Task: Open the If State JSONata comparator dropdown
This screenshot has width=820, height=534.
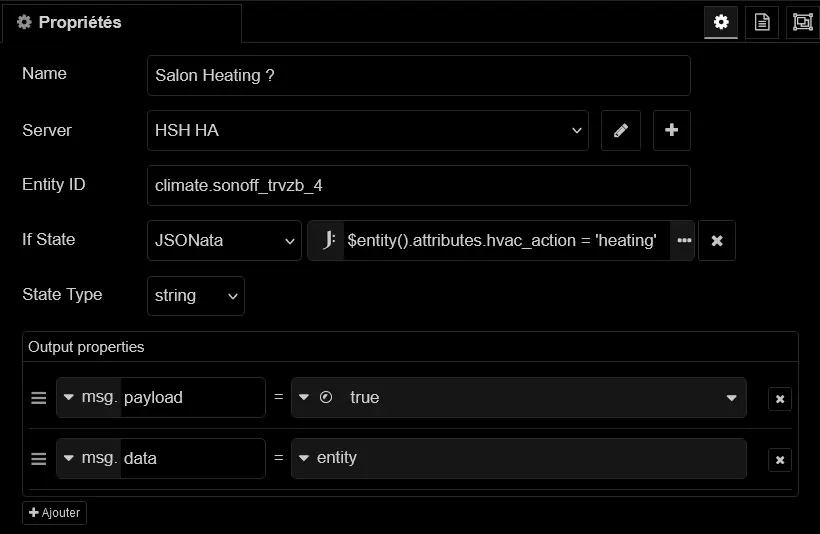Action: tap(223, 241)
